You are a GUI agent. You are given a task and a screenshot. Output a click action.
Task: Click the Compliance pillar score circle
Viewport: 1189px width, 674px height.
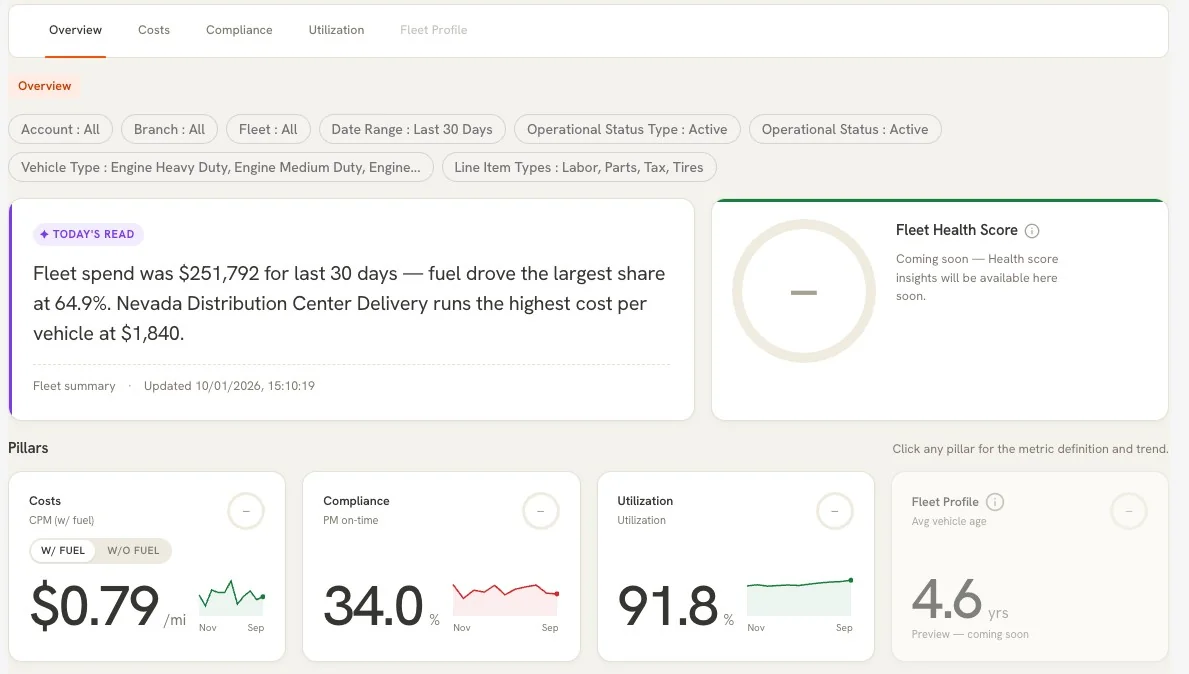(x=541, y=511)
